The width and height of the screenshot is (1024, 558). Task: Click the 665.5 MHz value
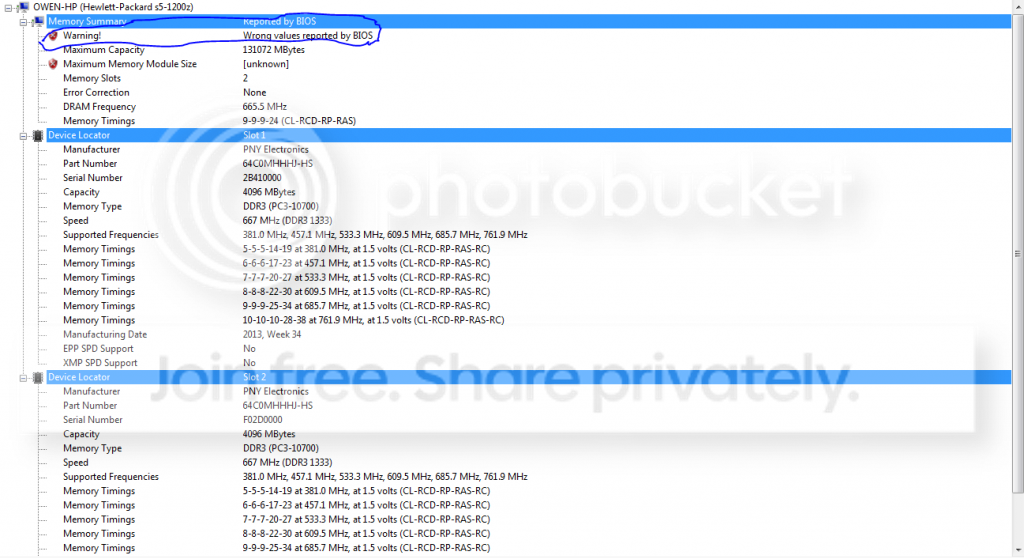tap(264, 107)
